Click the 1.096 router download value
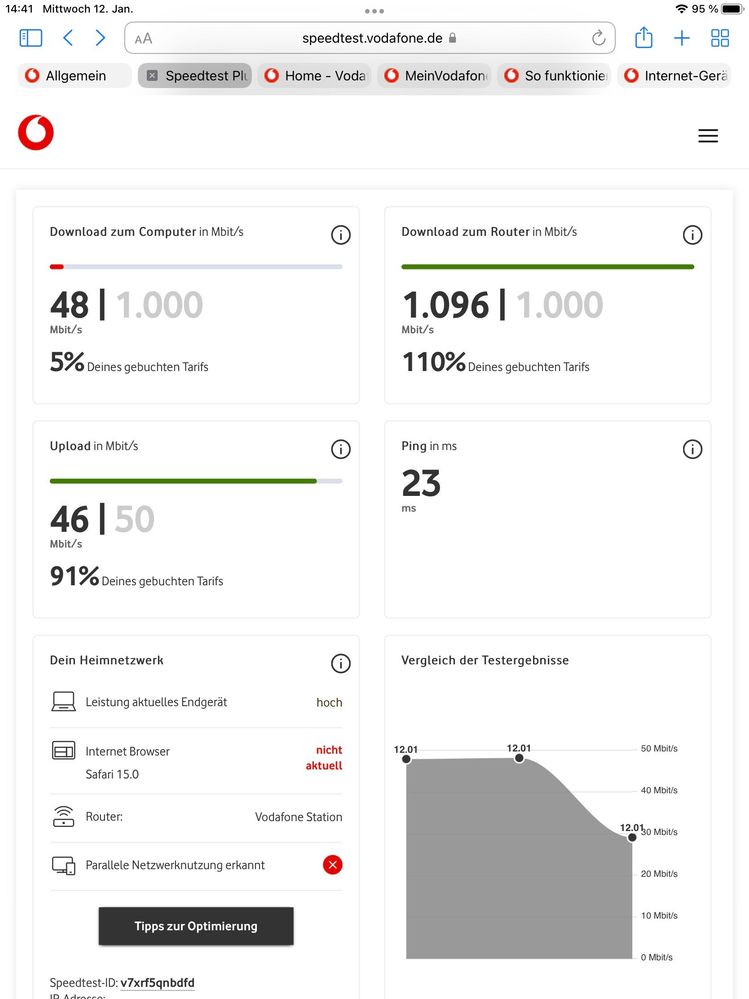Image resolution: width=749 pixels, height=999 pixels. pos(445,305)
